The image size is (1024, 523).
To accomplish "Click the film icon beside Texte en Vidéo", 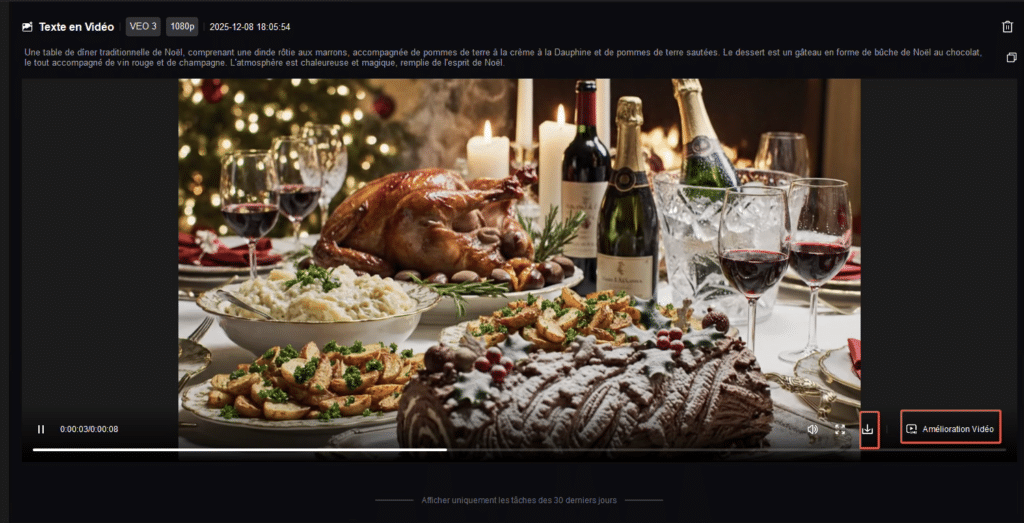I will [27, 27].
